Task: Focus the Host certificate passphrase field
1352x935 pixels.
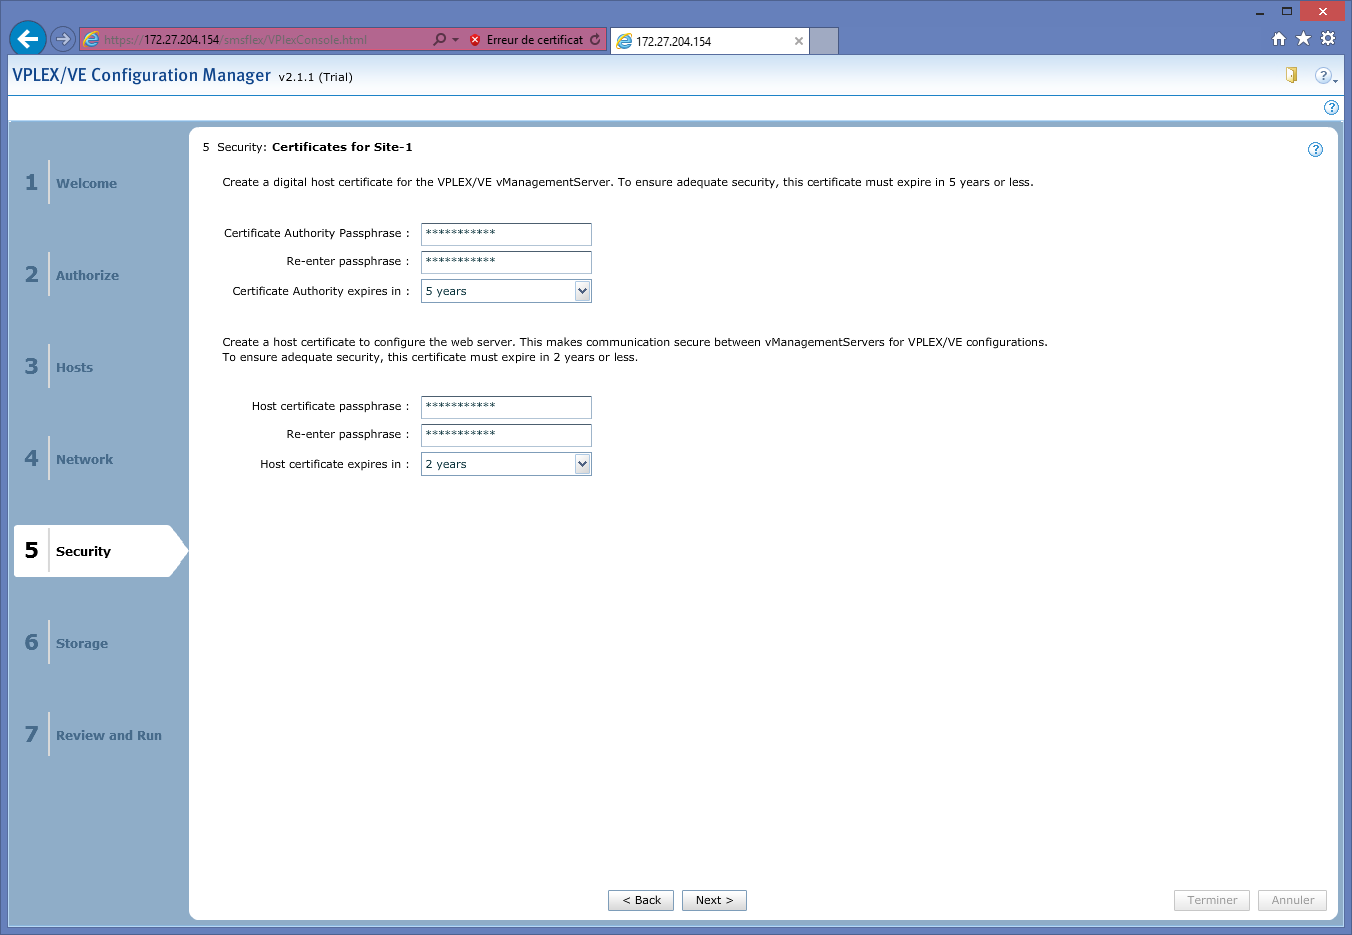Action: [506, 407]
